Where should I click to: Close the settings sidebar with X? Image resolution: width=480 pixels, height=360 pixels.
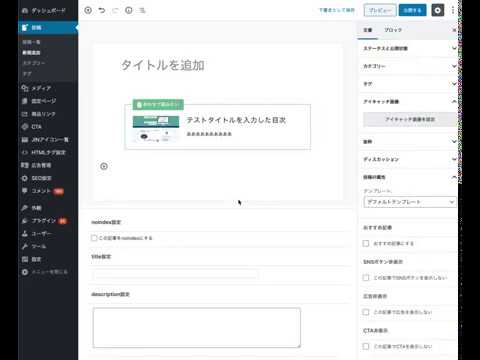(454, 30)
